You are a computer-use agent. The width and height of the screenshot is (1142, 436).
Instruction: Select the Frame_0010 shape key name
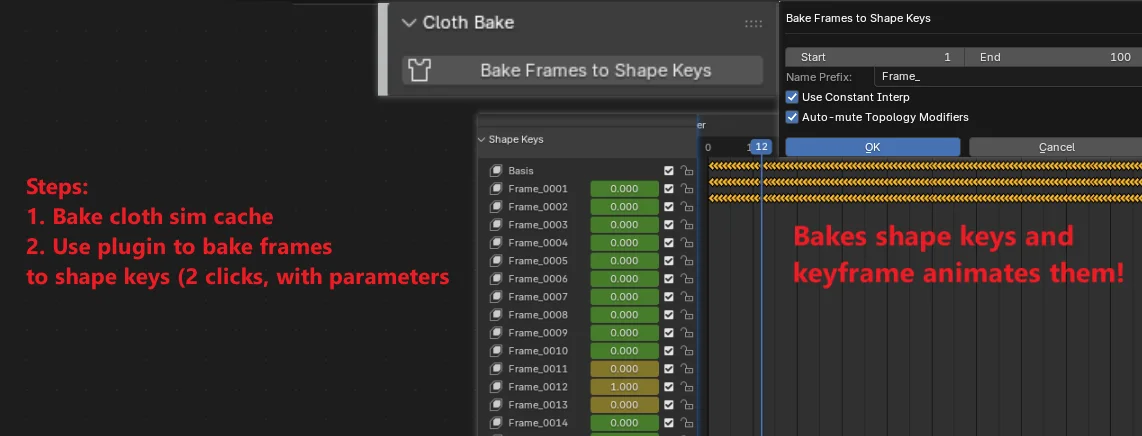click(x=537, y=351)
